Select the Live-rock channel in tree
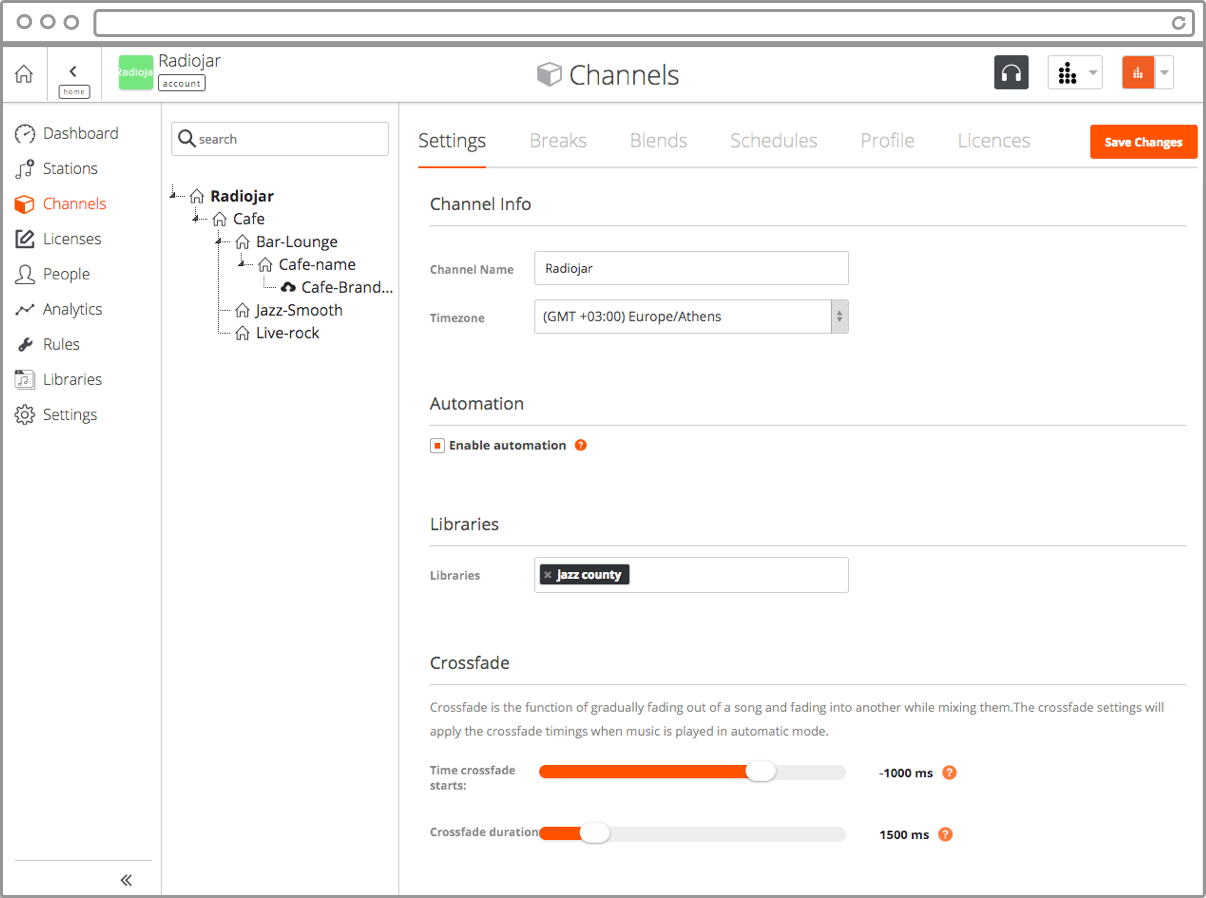1206x898 pixels. click(x=288, y=333)
